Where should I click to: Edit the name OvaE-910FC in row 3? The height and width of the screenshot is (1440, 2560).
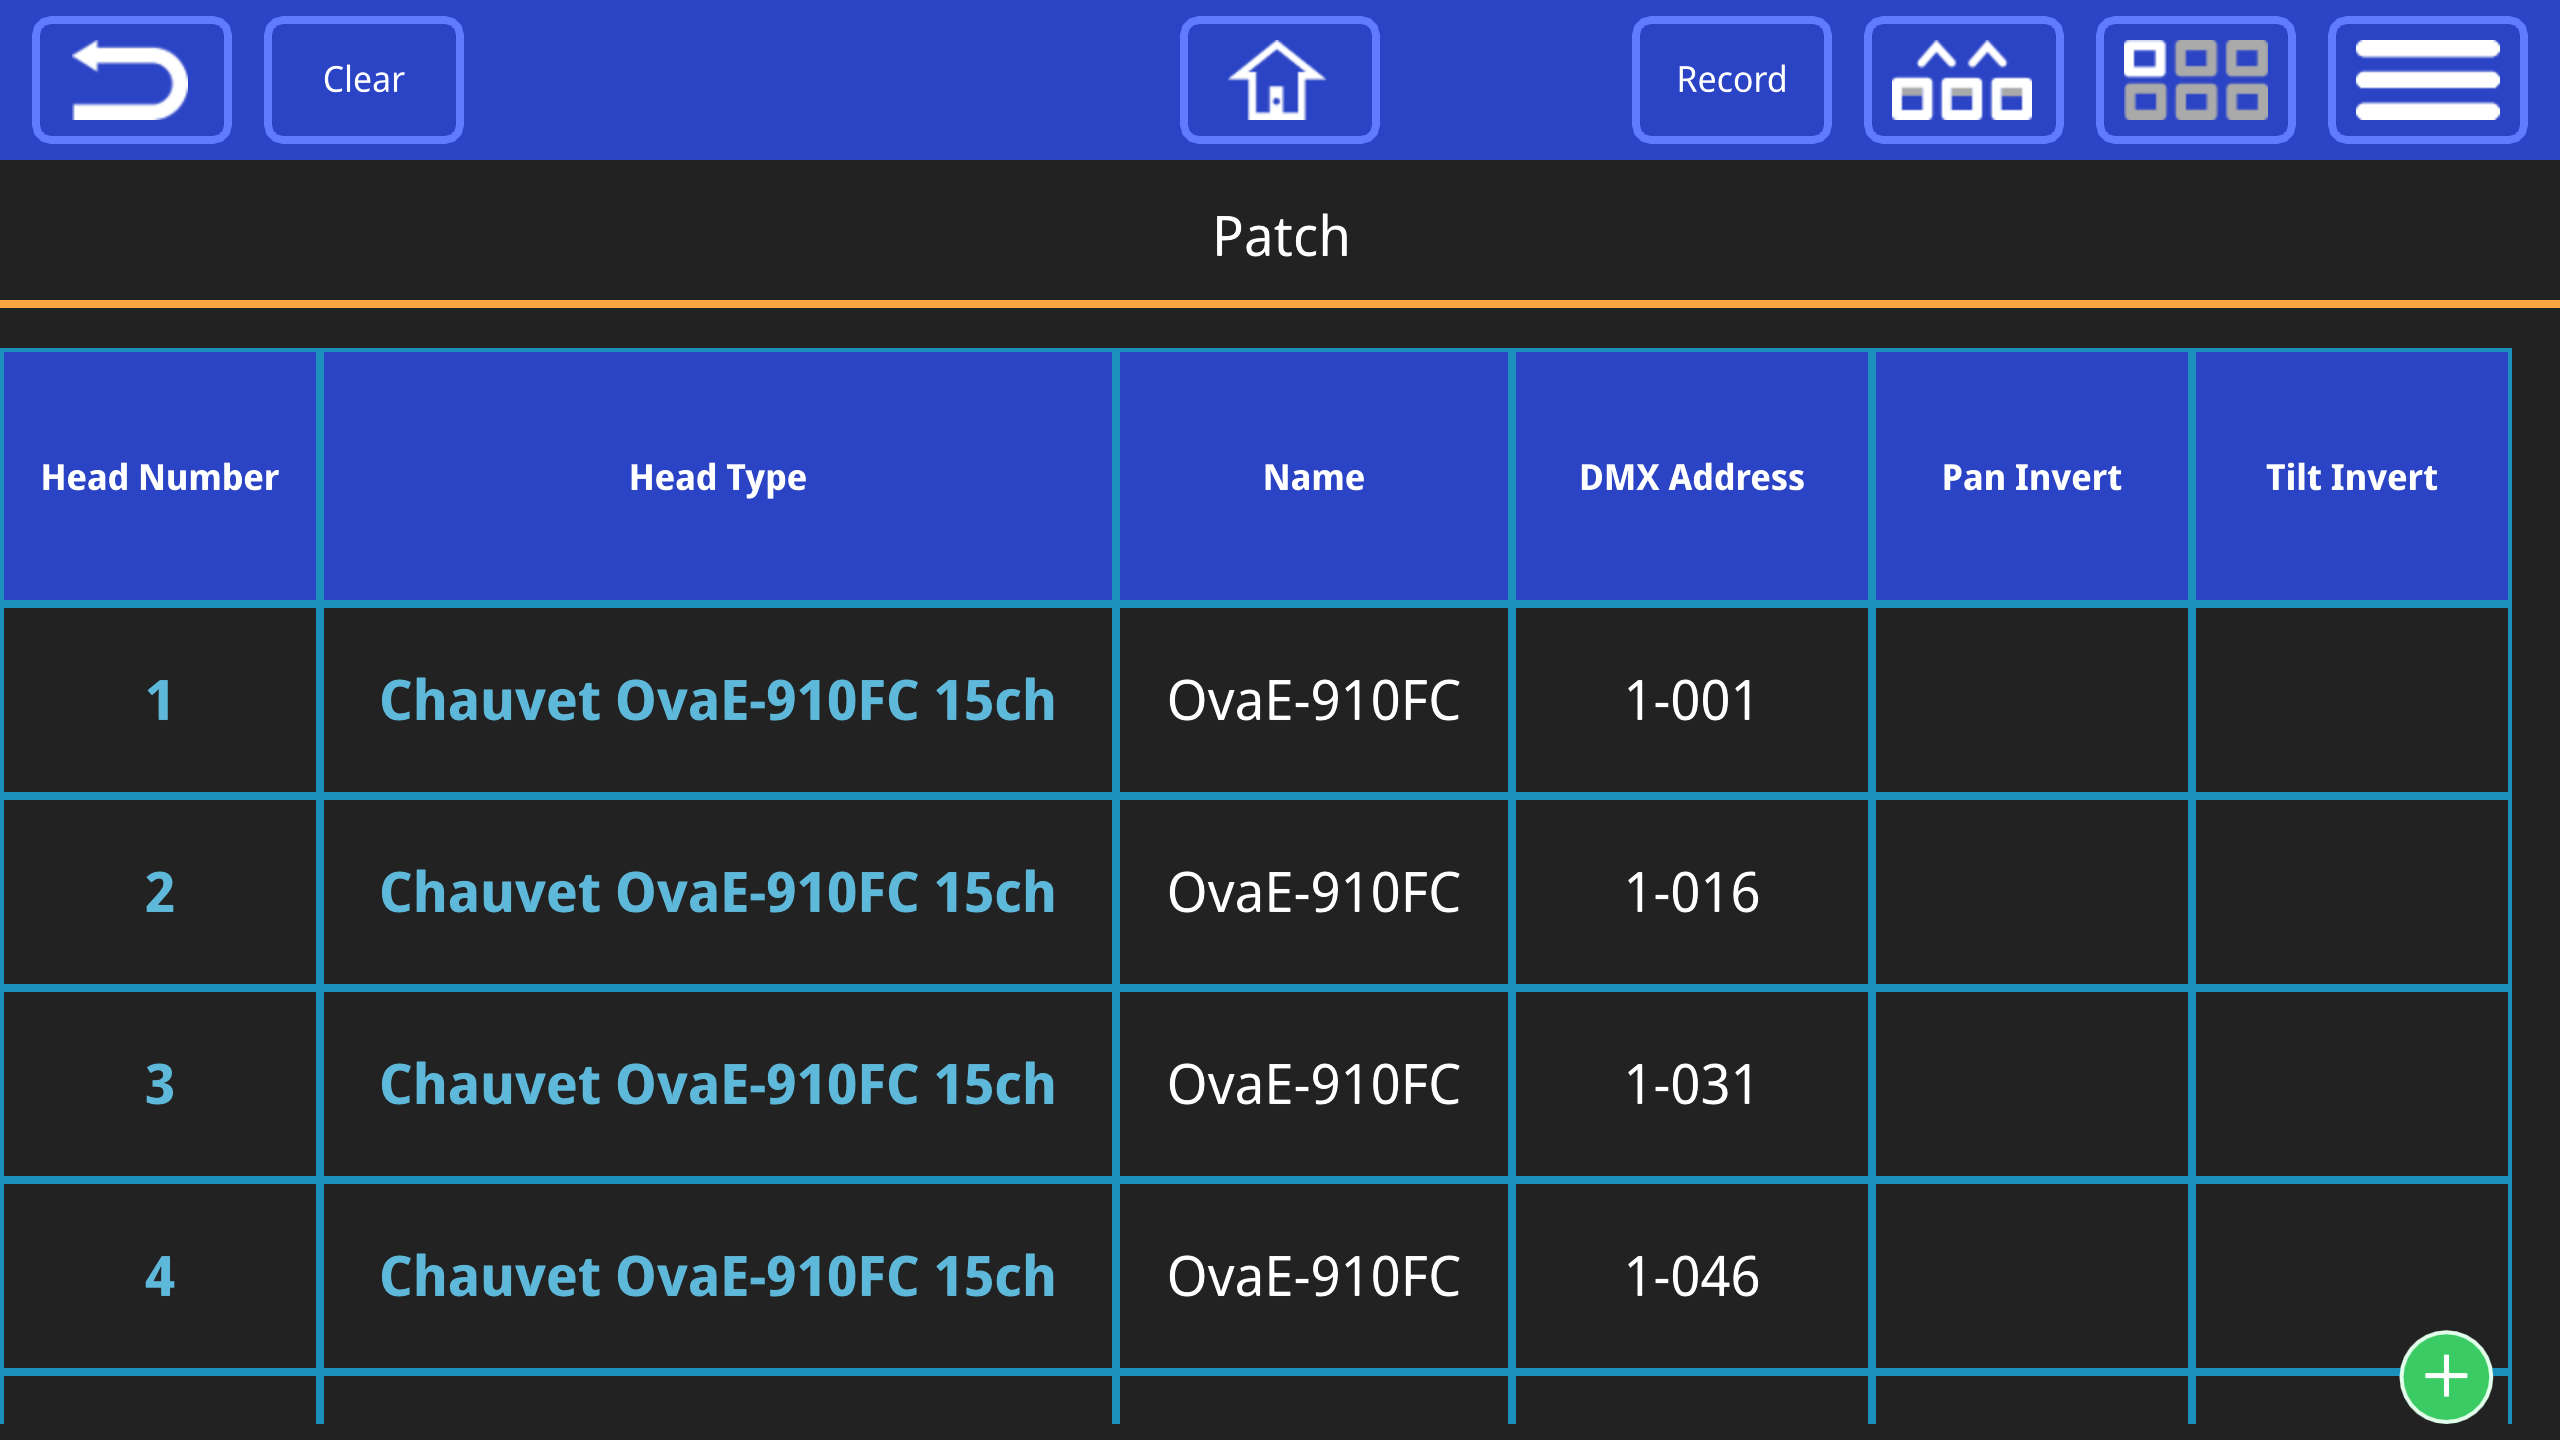click(1314, 1084)
